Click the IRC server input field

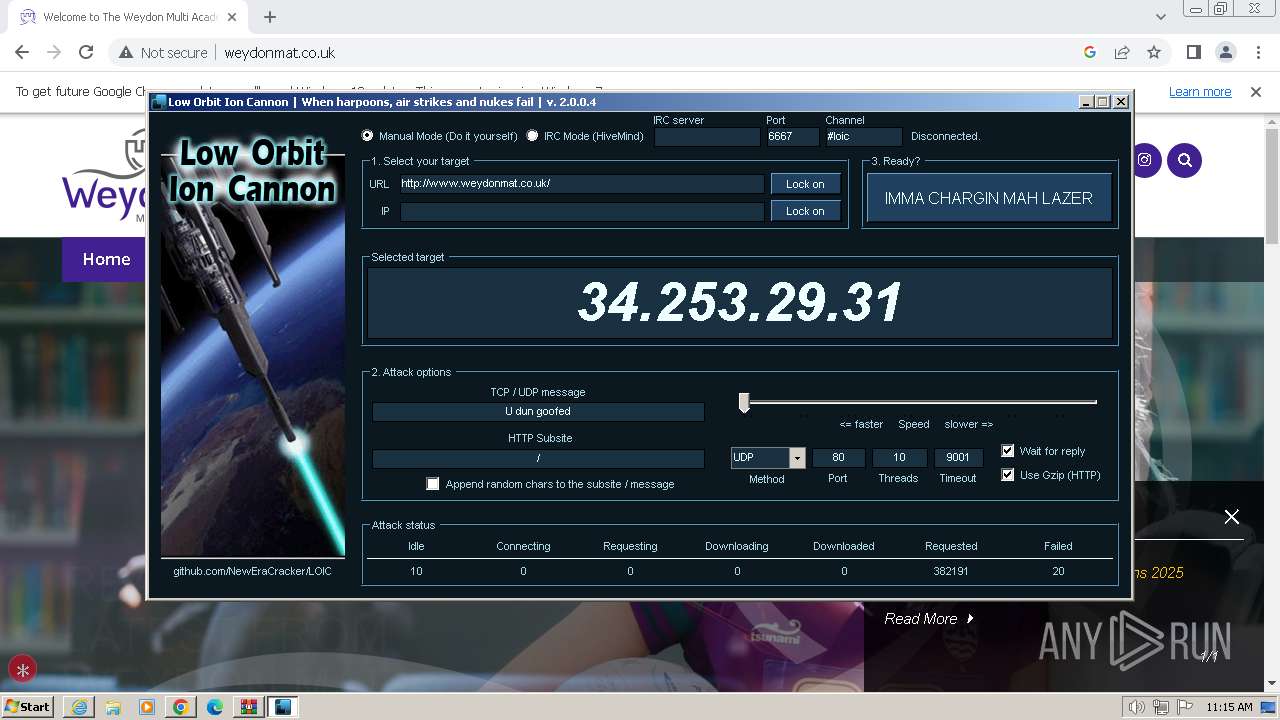707,136
